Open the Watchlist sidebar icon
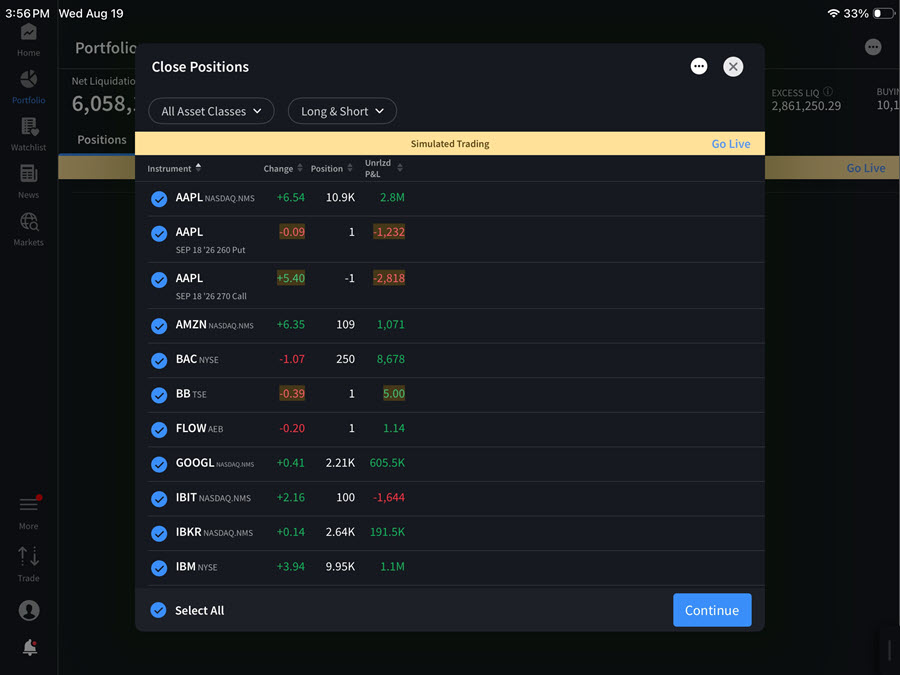 (x=29, y=126)
